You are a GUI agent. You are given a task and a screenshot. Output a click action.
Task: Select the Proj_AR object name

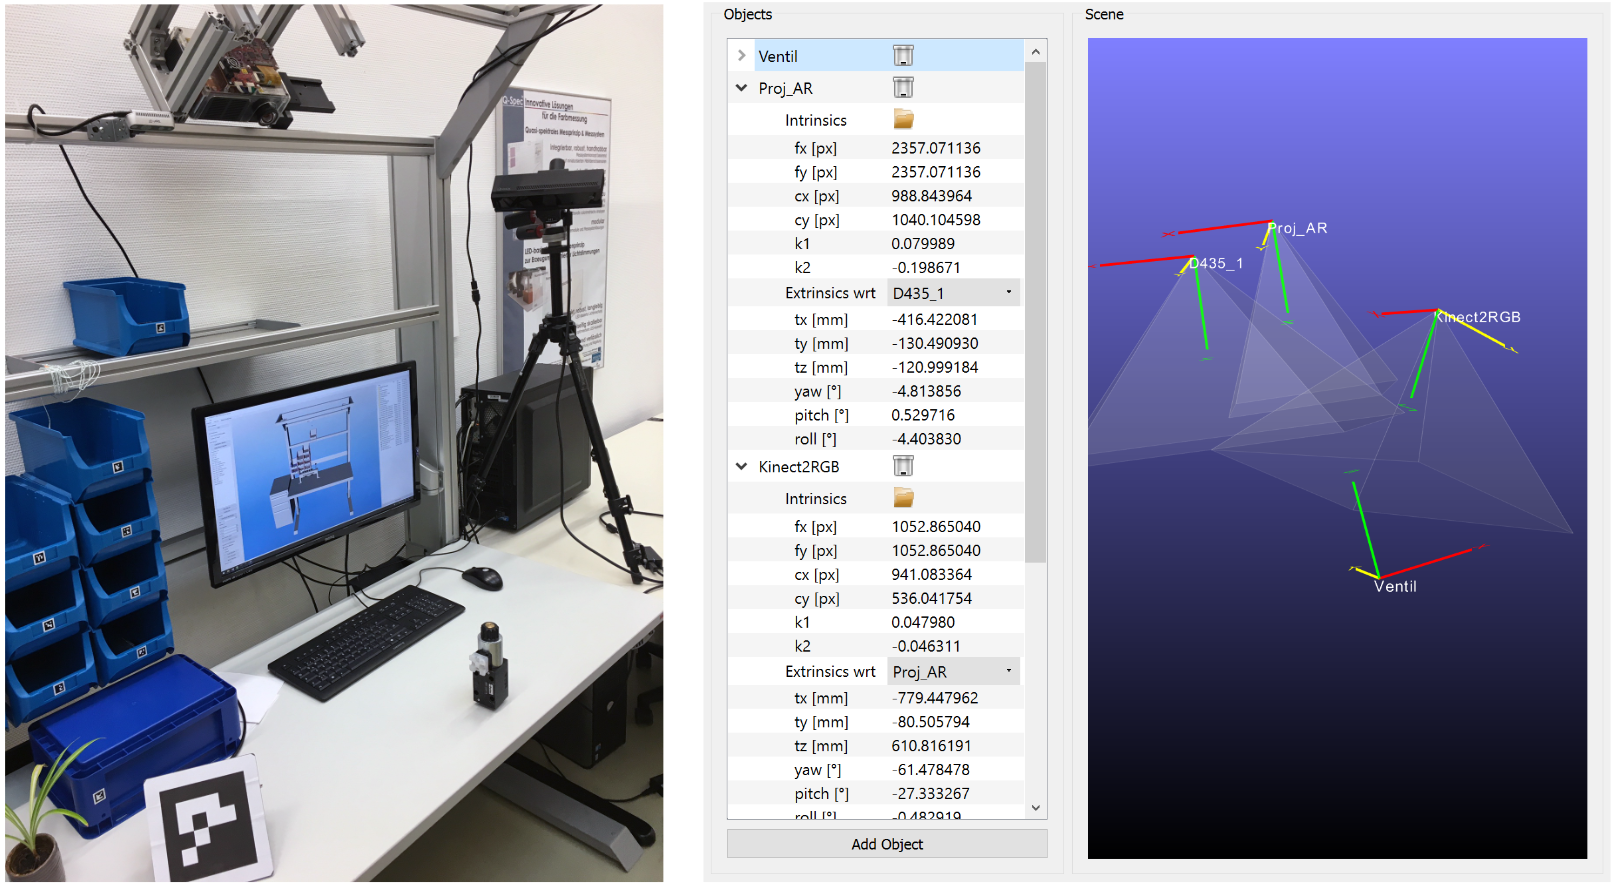click(x=786, y=88)
